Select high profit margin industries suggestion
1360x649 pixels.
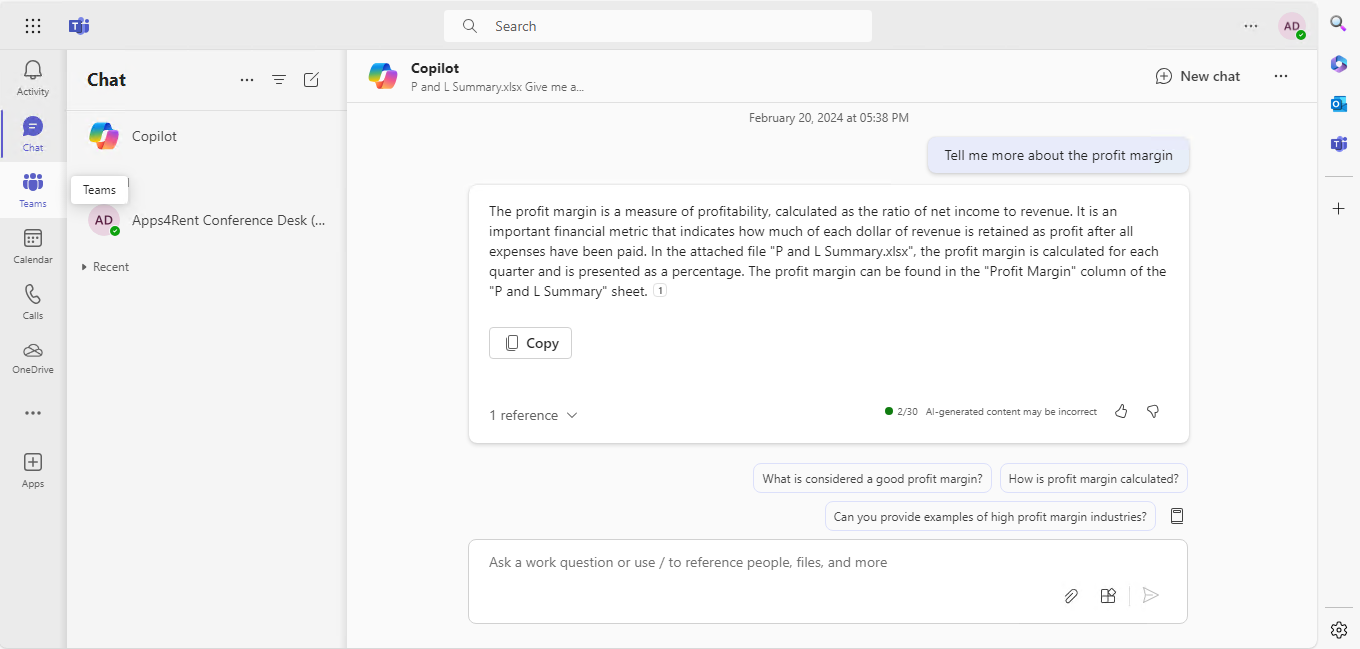click(990, 517)
